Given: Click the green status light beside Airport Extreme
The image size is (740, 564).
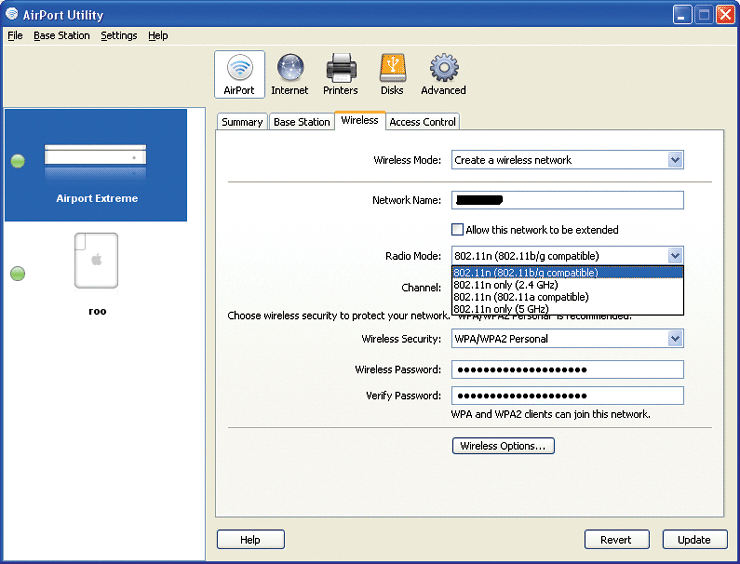Looking at the screenshot, I should [x=18, y=161].
